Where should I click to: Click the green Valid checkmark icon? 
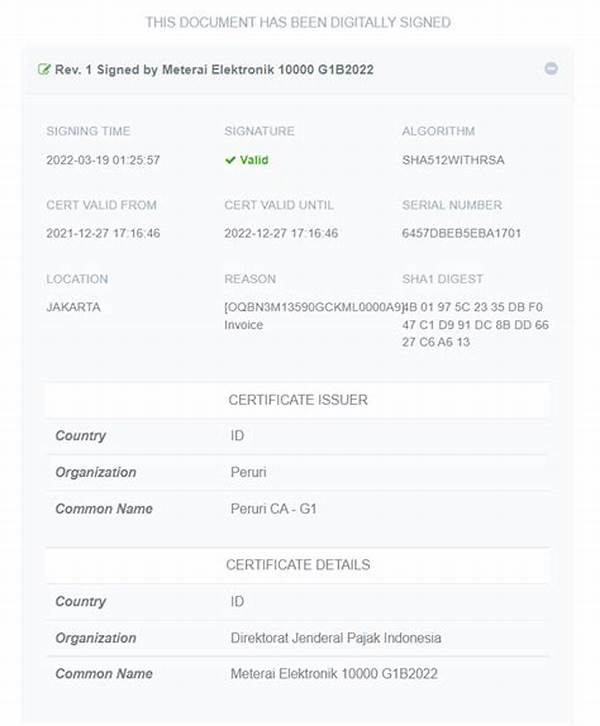tap(230, 160)
